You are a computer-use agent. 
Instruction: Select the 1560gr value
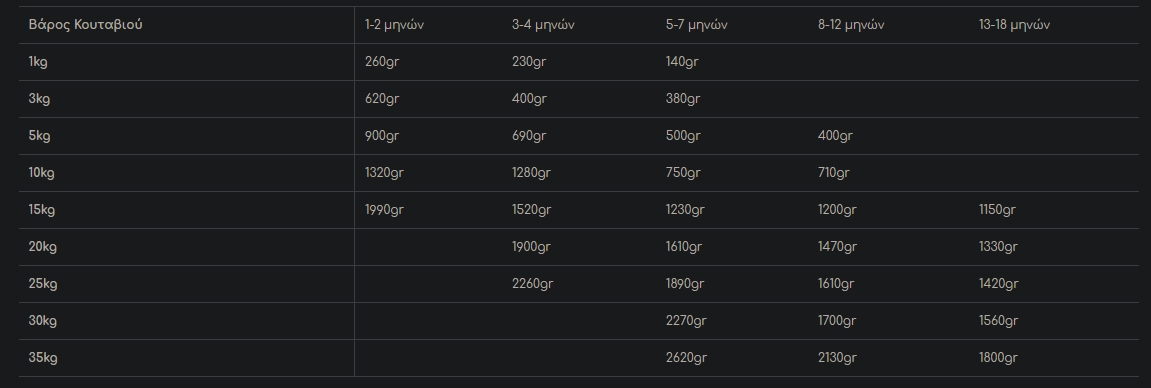pyautogui.click(x=998, y=321)
